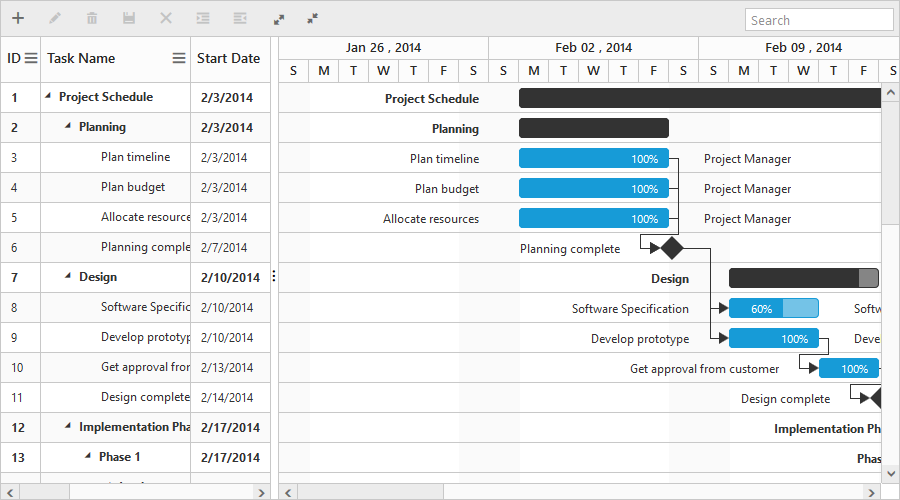The height and width of the screenshot is (500, 900).
Task: Select the Allocate resources grid cell
Action: pos(115,217)
